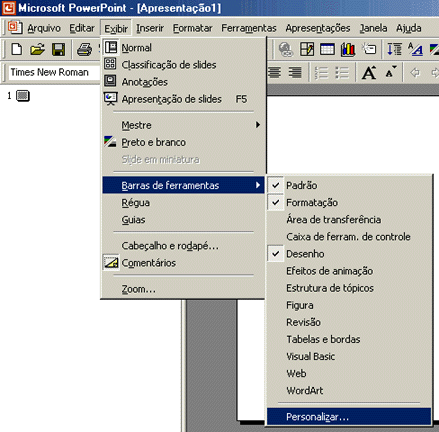Image resolution: width=439 pixels, height=432 pixels.
Task: Click the Increase Font Size icon
Action: pyautogui.click(x=369, y=72)
